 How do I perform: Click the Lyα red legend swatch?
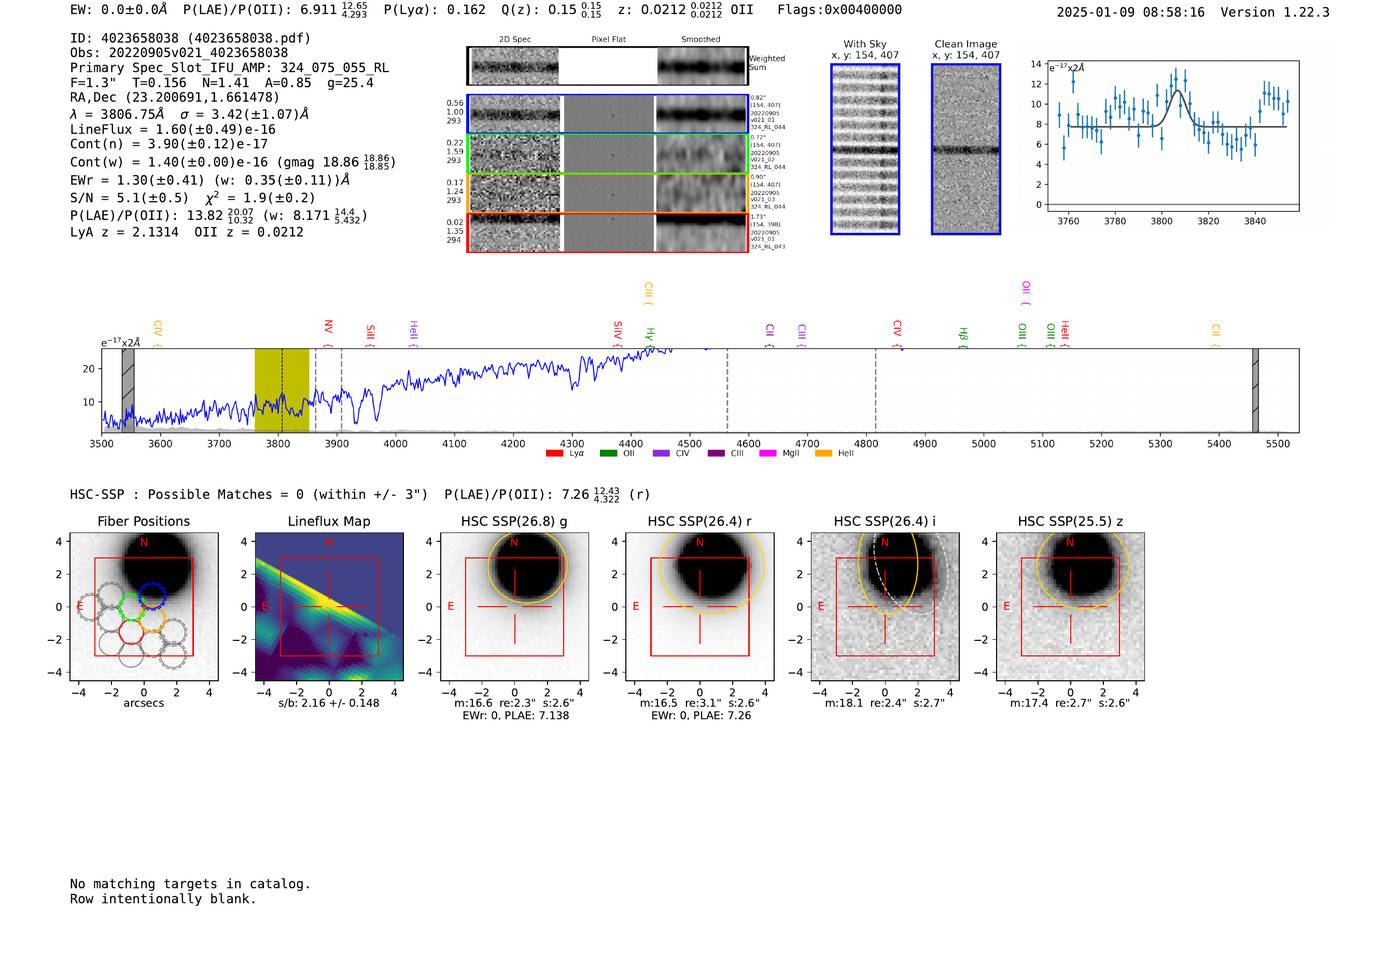point(554,453)
